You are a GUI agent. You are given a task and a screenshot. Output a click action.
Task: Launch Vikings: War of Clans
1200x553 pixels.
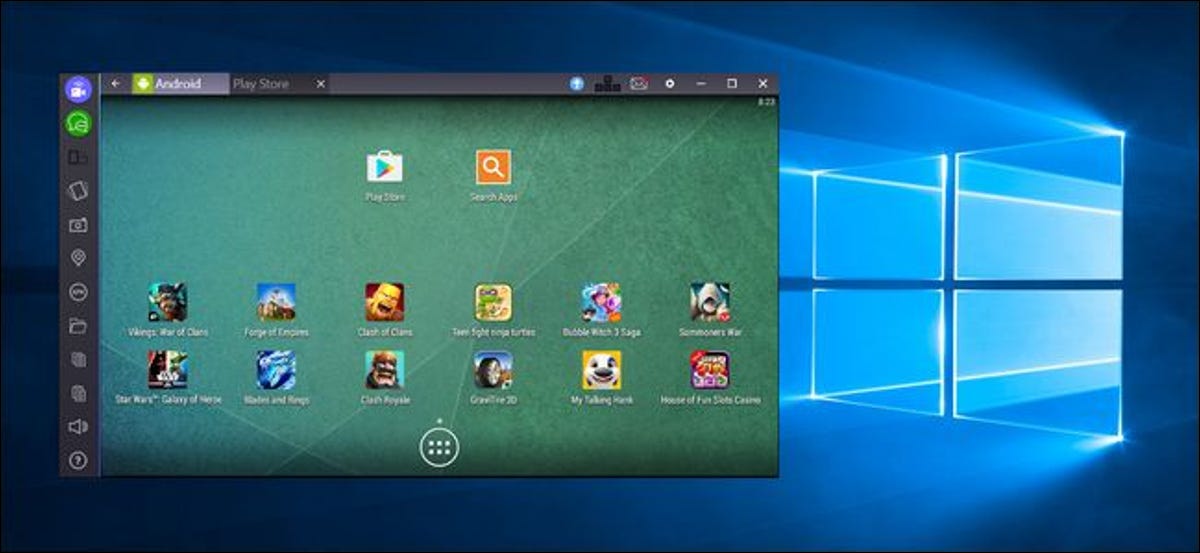click(x=167, y=302)
